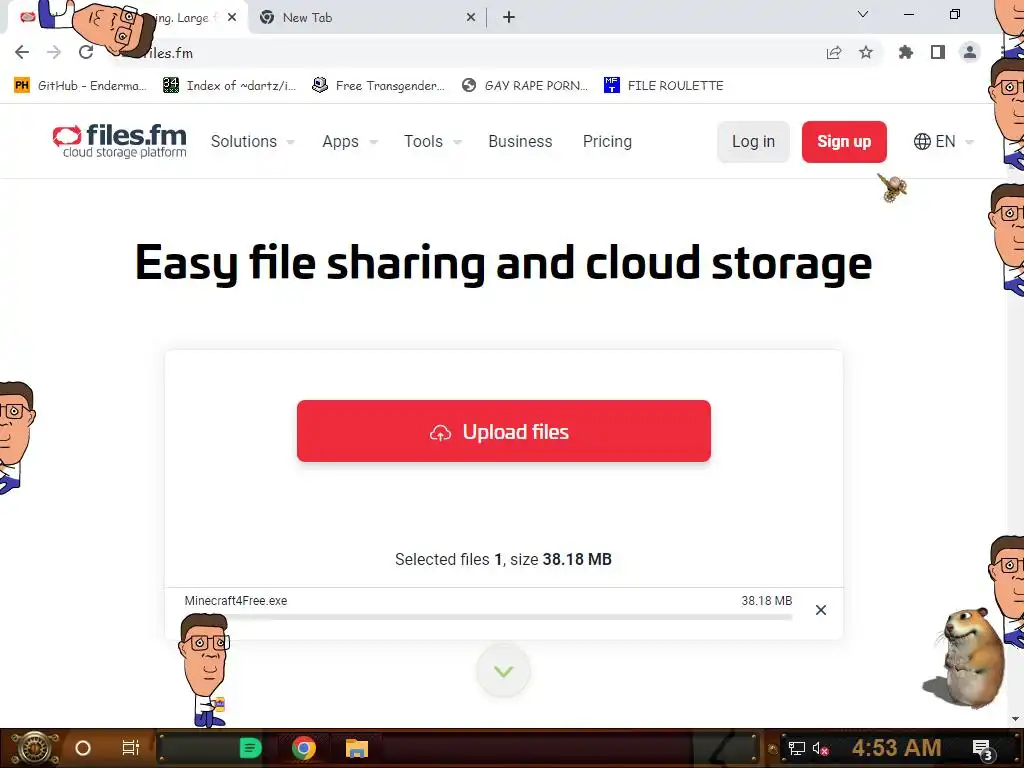
Task: Open Chrome from the taskbar
Action: coord(304,748)
